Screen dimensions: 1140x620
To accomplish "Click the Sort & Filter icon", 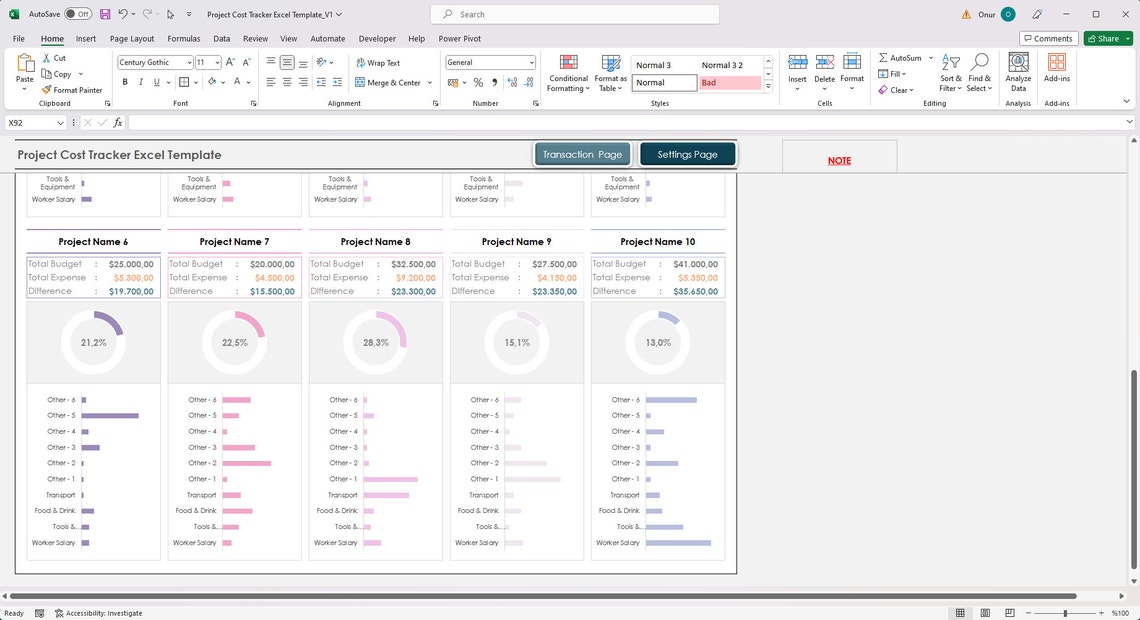I will (x=948, y=72).
